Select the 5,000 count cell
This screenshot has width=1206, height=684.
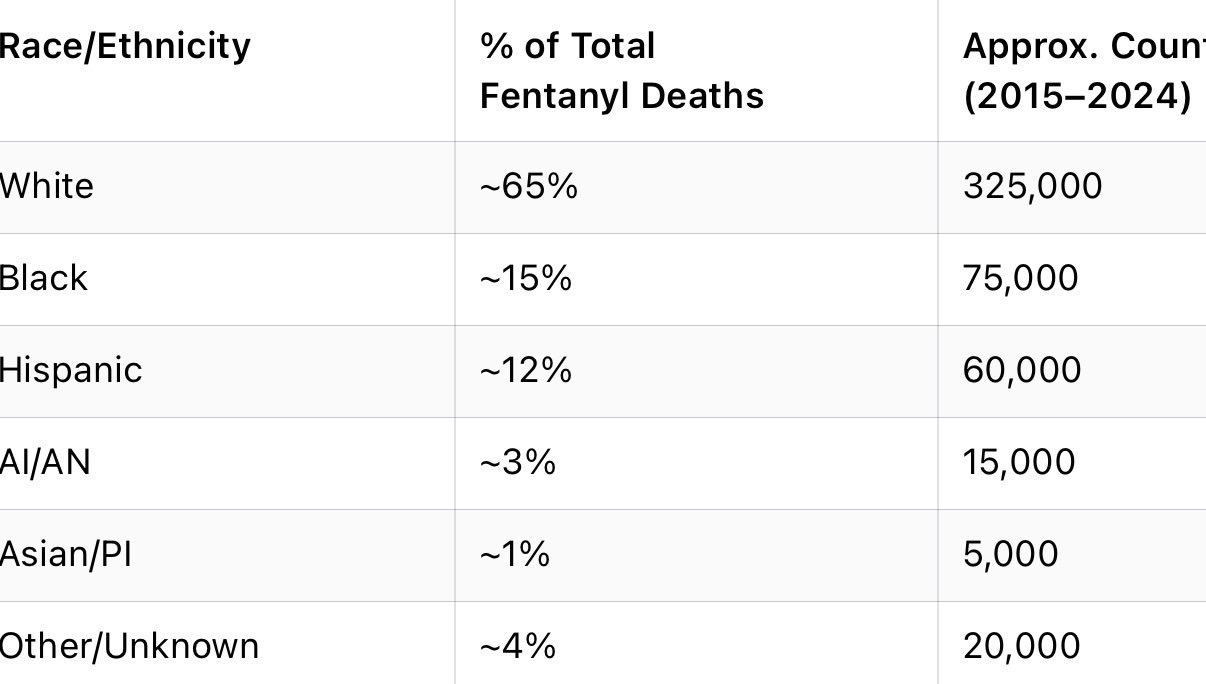click(x=1010, y=554)
